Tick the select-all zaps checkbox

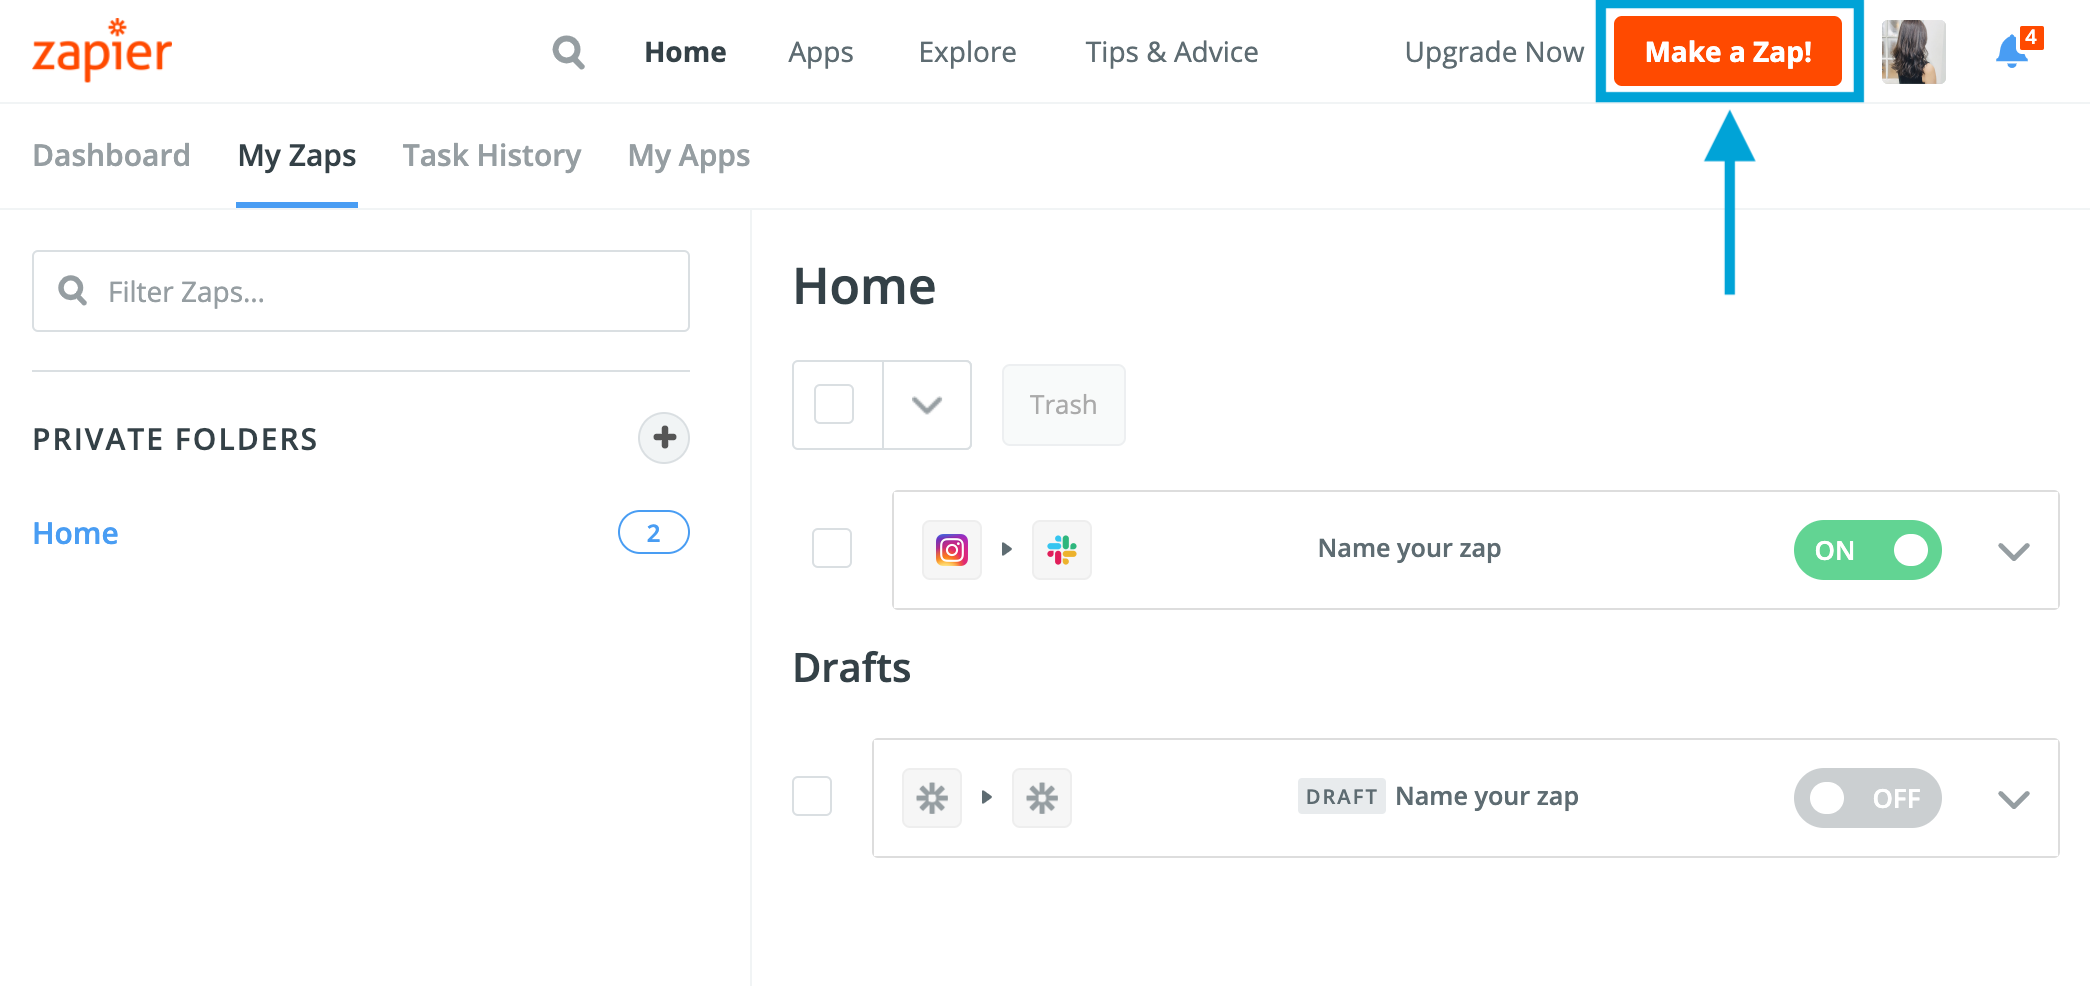coord(834,405)
